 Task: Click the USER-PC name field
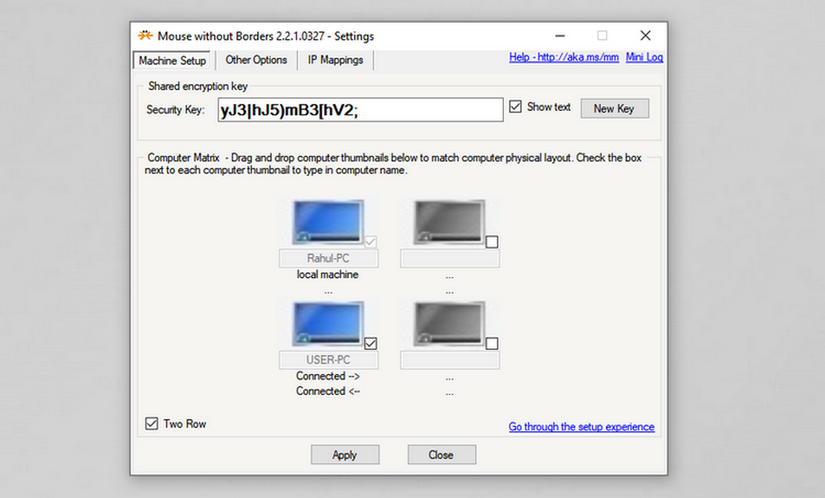click(328, 360)
